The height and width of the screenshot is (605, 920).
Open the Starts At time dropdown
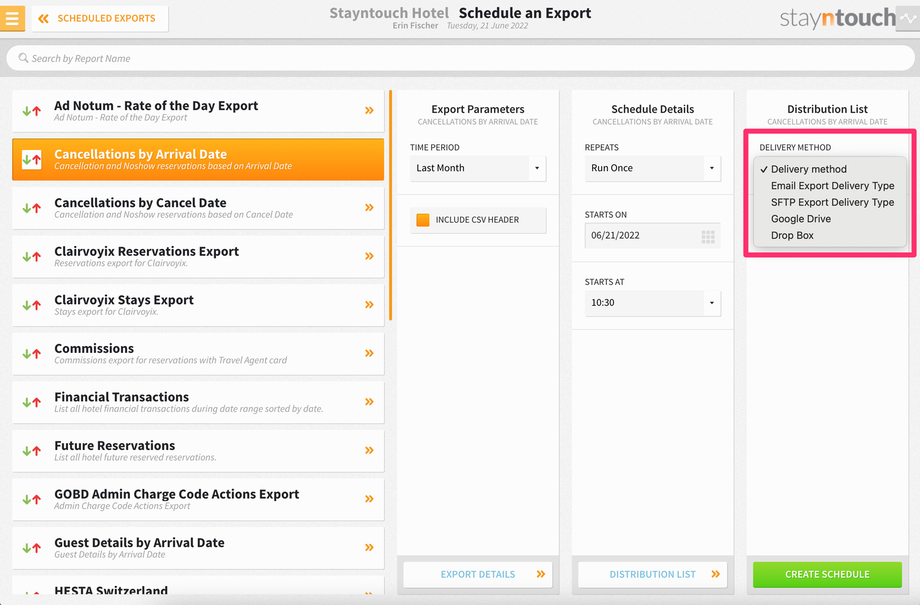(x=652, y=303)
